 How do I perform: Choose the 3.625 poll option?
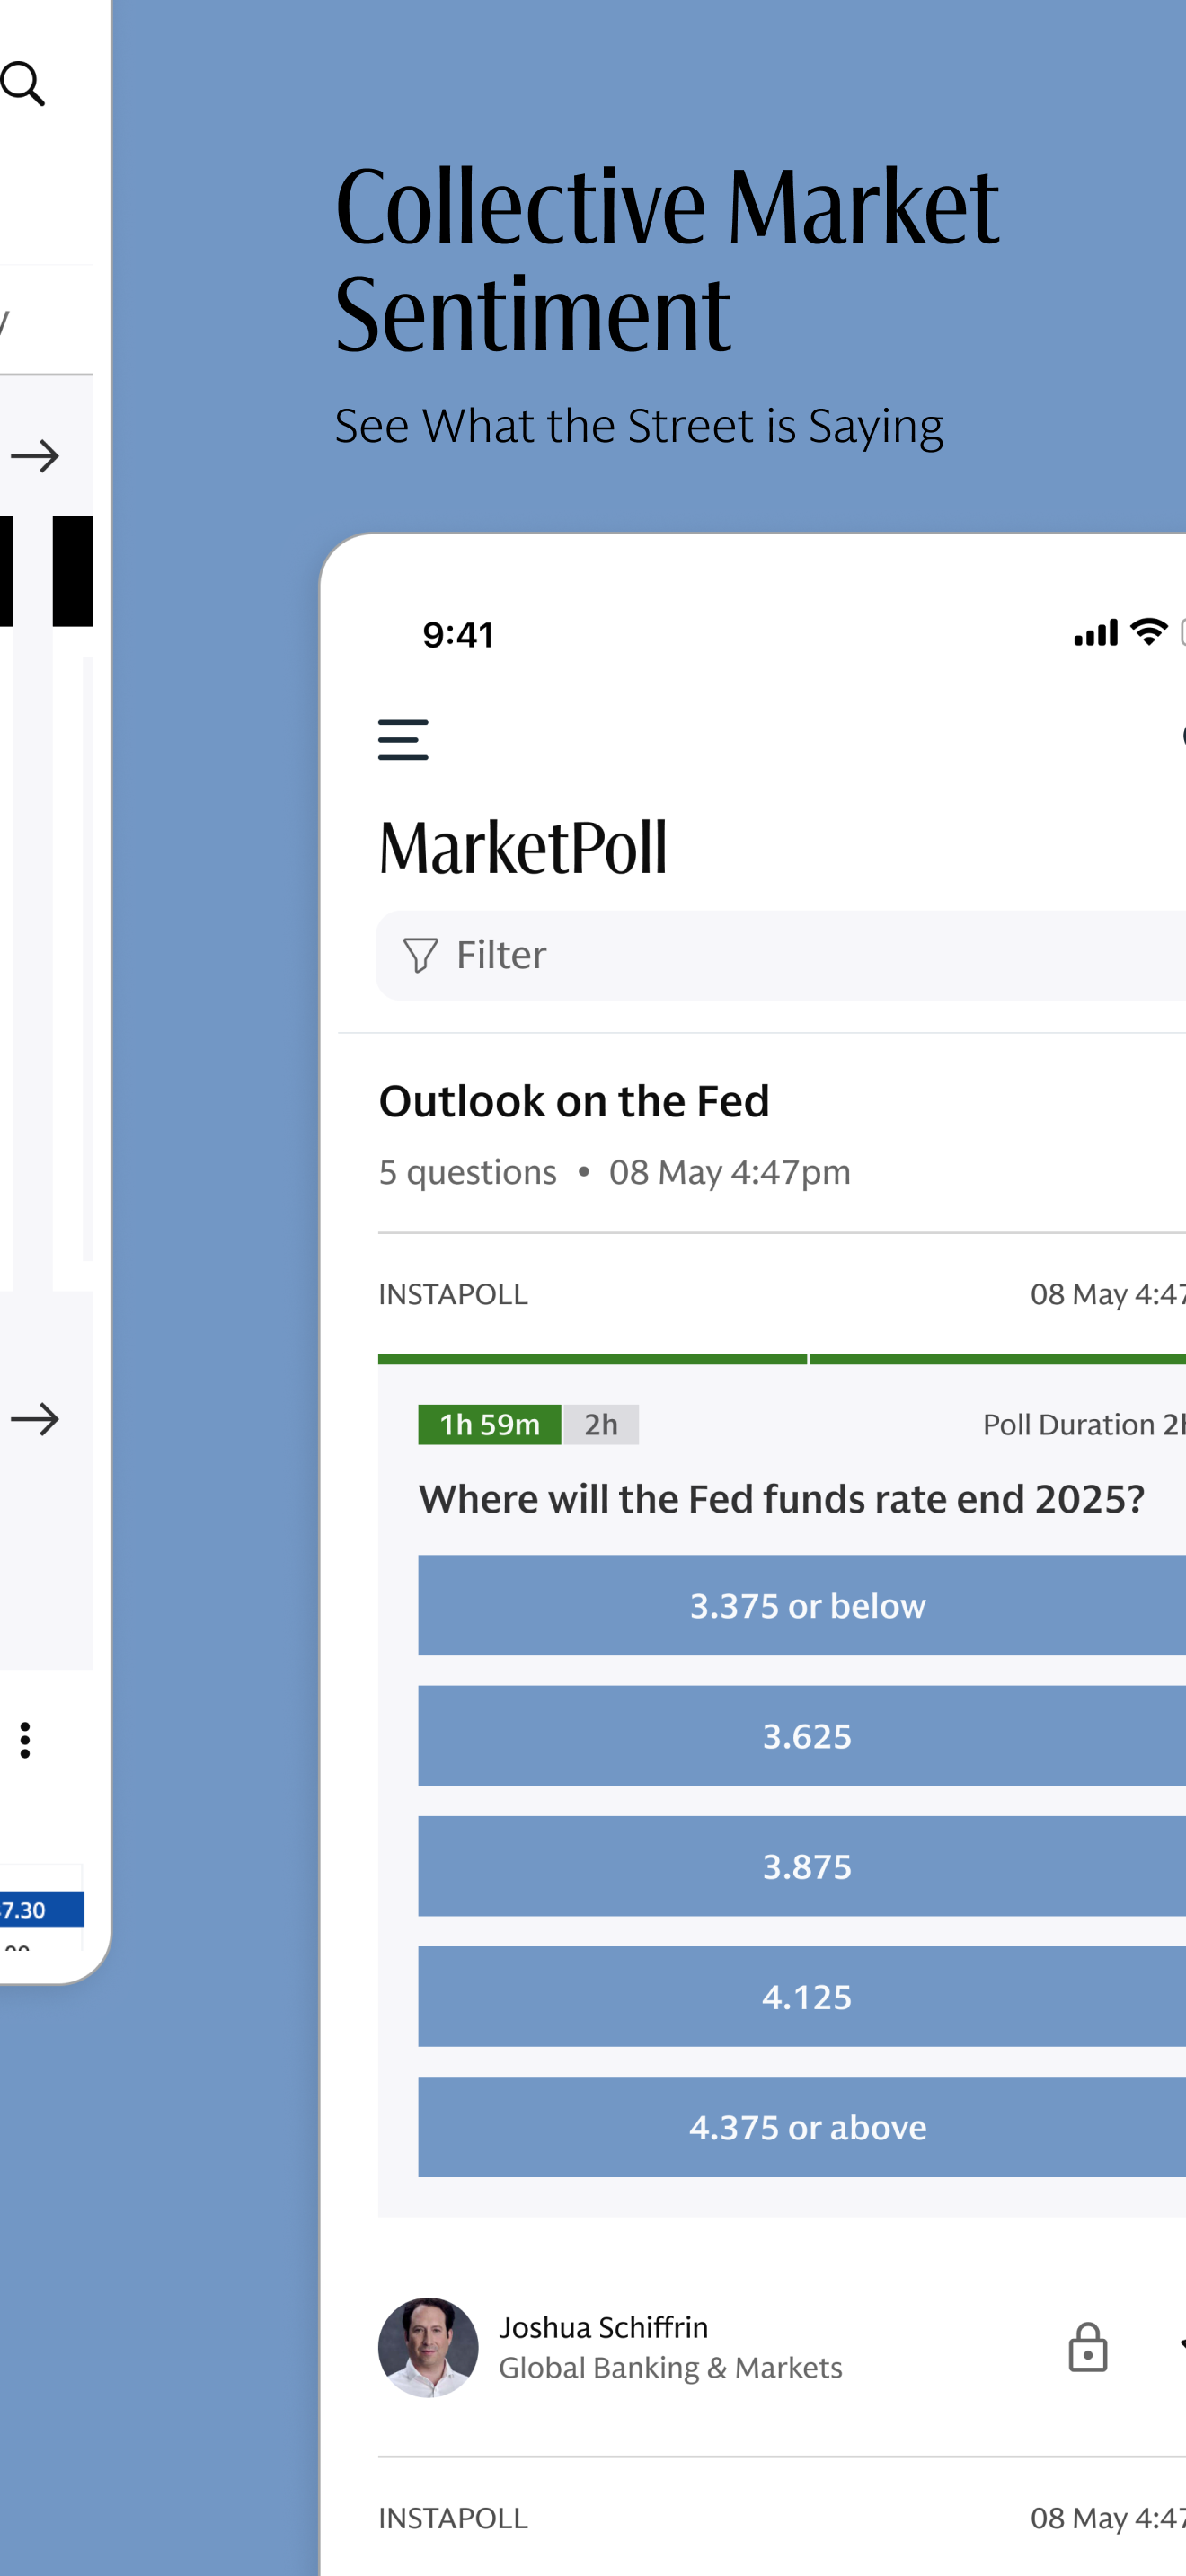point(802,1736)
